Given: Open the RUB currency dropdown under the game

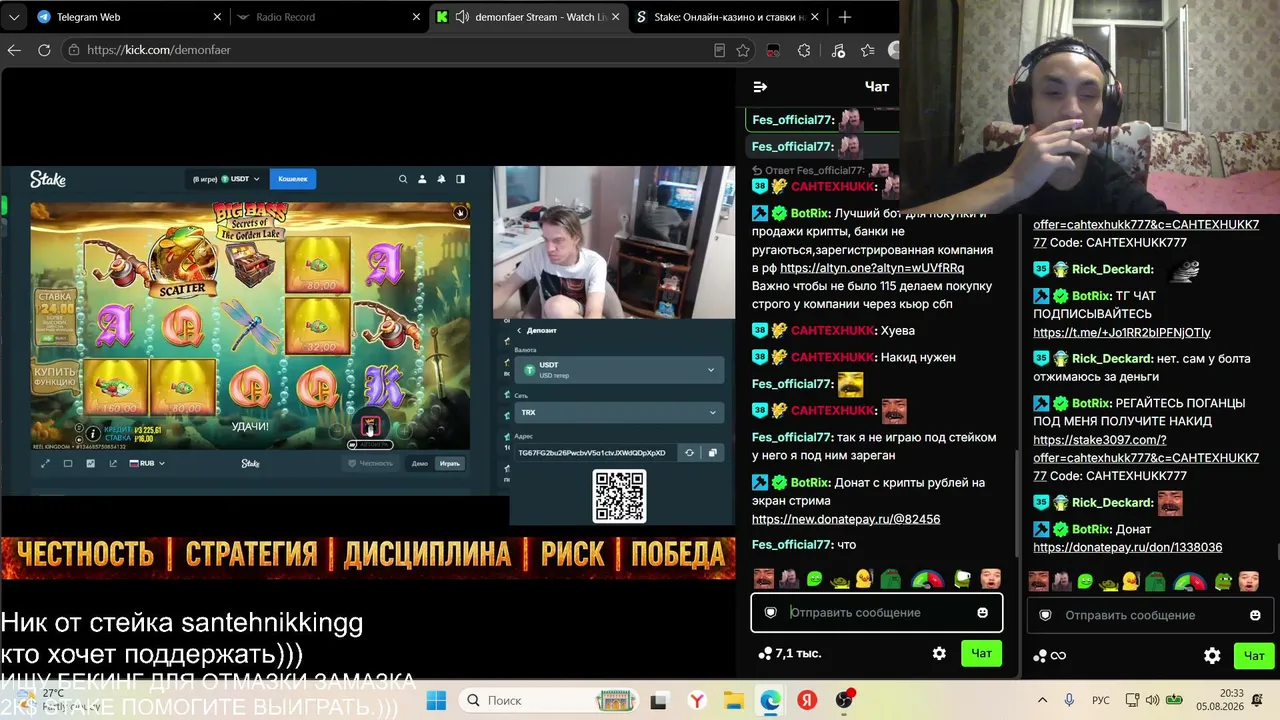Looking at the screenshot, I should (x=147, y=463).
